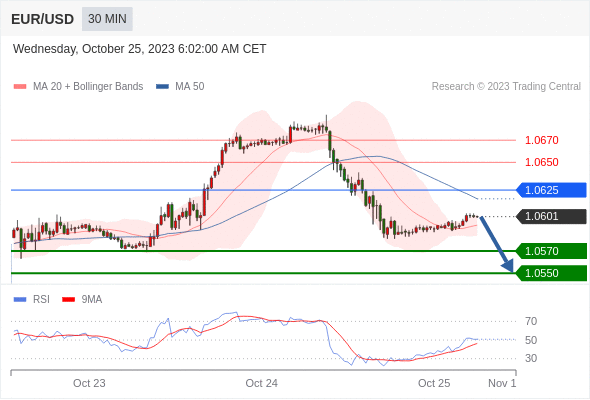This screenshot has width=590, height=400.
Task: Click the Oct 23 date axis label
Action: (89, 383)
